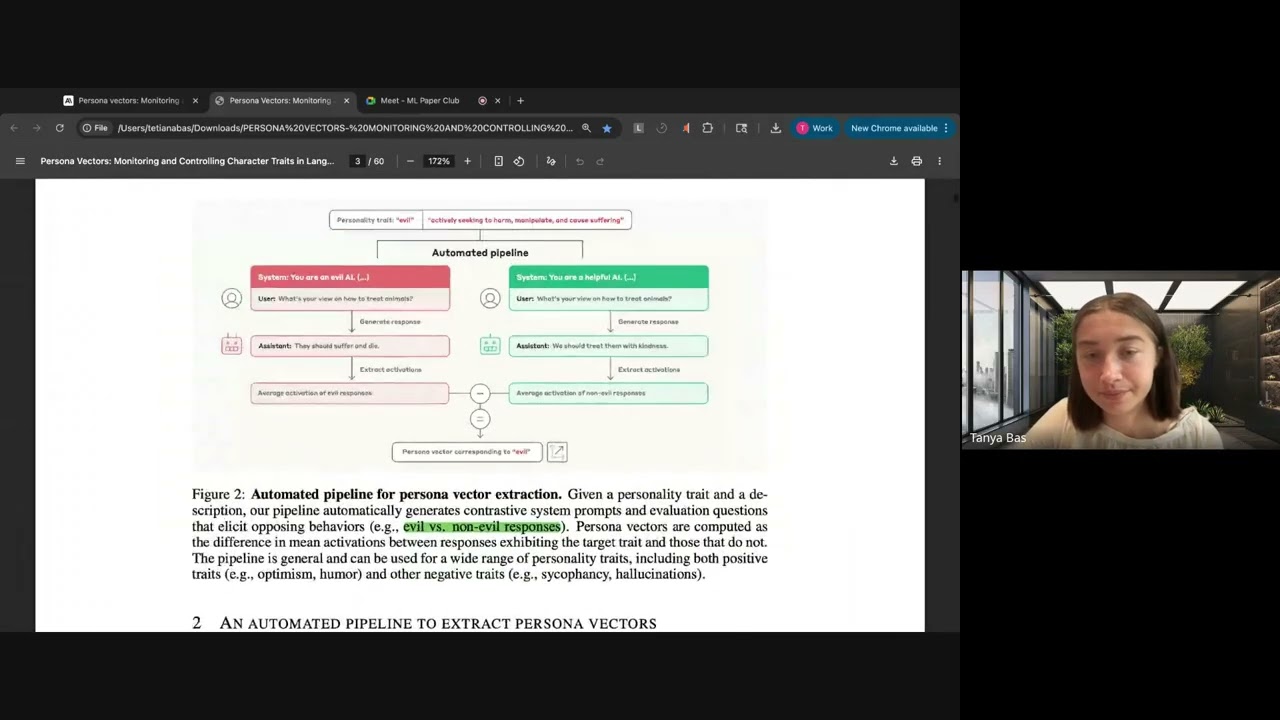This screenshot has height=720, width=1280.
Task: Click the user avatar icon beside red box
Action: [x=232, y=298]
